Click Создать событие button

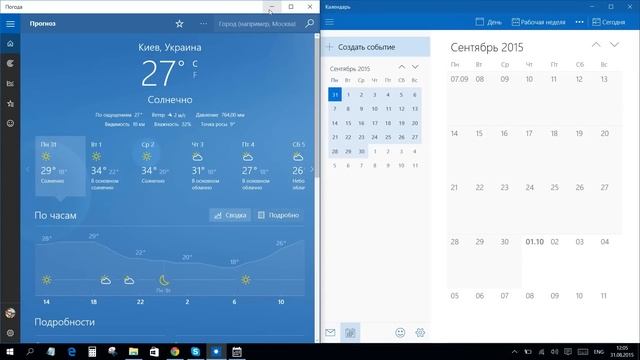pos(376,47)
